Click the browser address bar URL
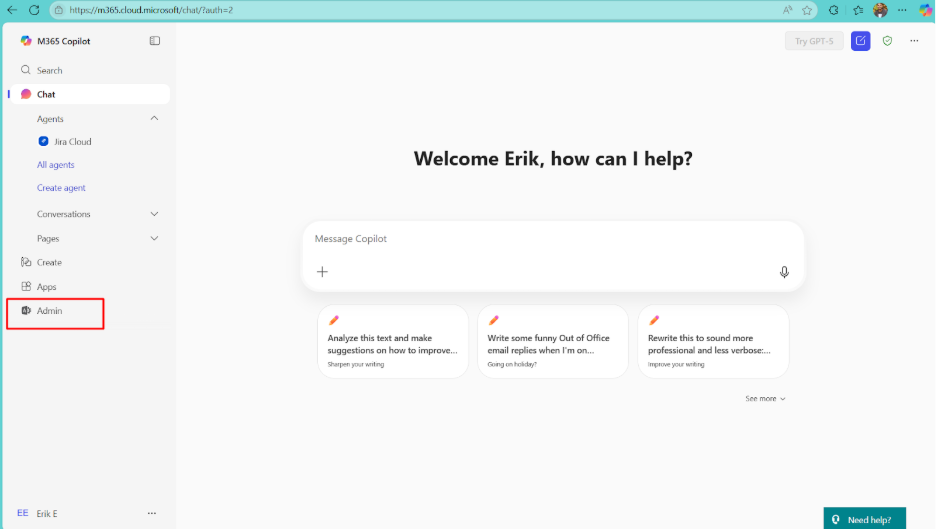The width and height of the screenshot is (936, 529). [151, 10]
